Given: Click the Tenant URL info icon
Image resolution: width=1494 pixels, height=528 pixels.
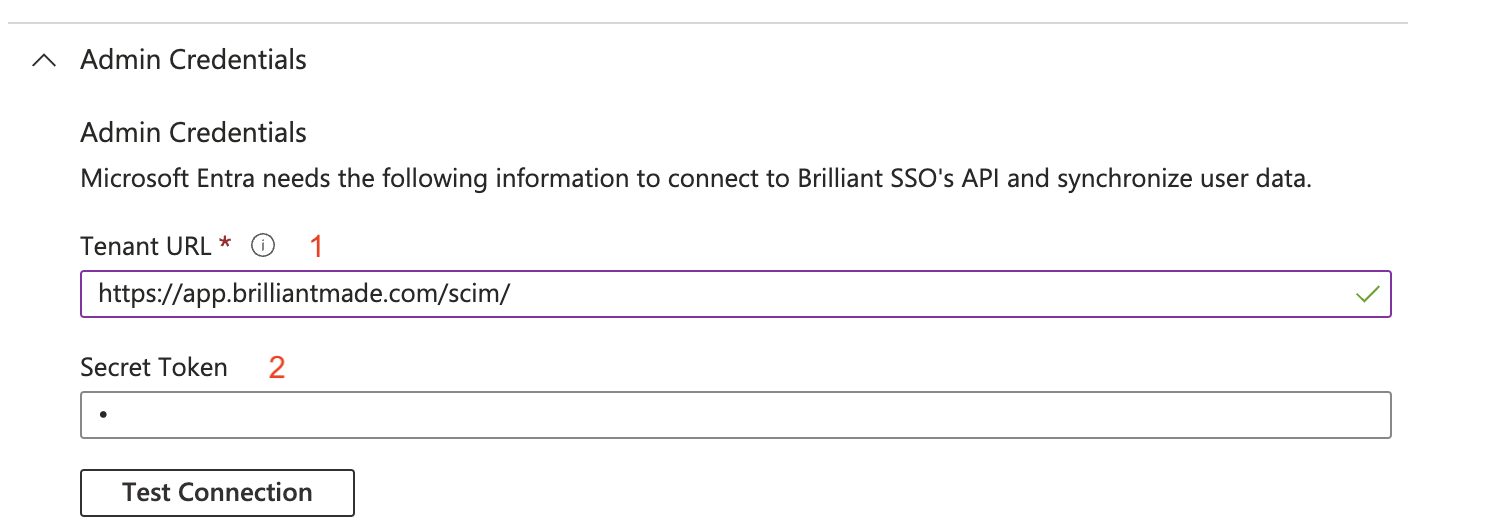Looking at the screenshot, I should (262, 244).
